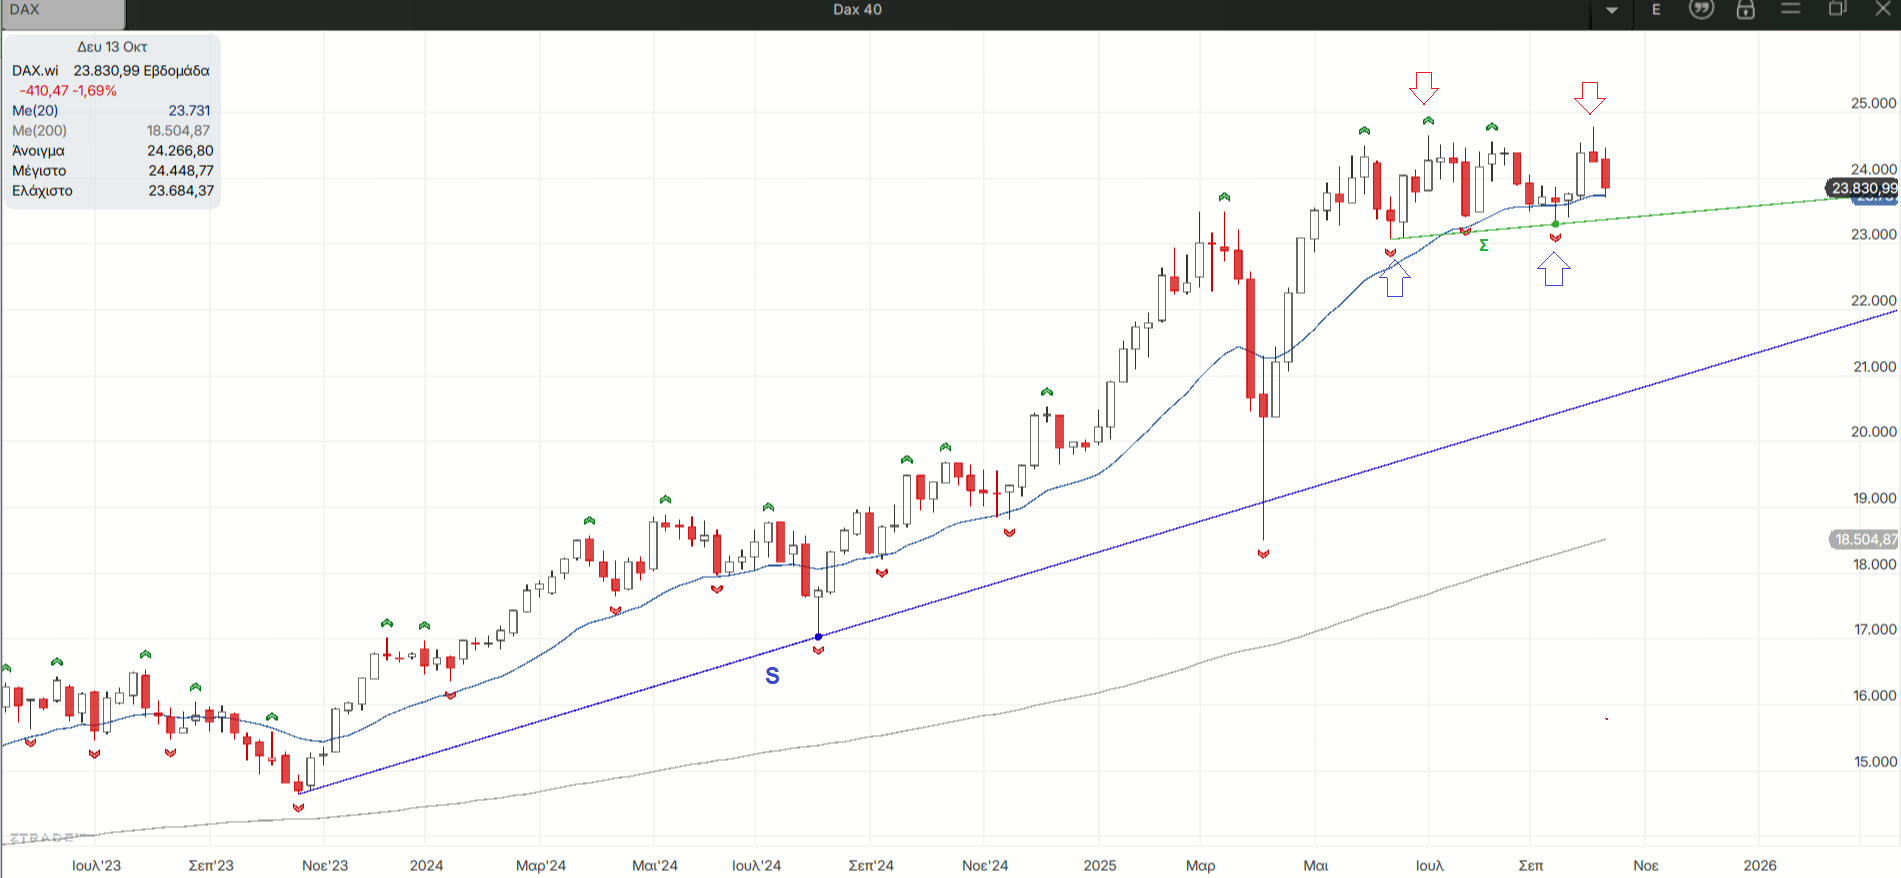The image size is (1901, 878).
Task: Click the Me(20) moving average legend entry
Action: [36, 111]
